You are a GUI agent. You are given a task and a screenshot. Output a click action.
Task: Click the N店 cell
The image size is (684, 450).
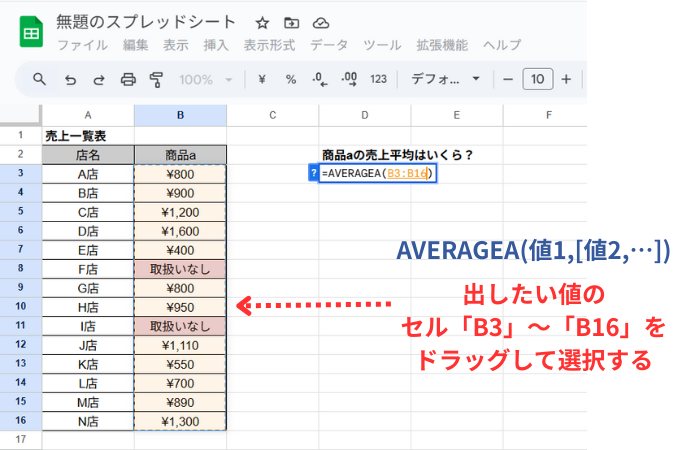88,421
